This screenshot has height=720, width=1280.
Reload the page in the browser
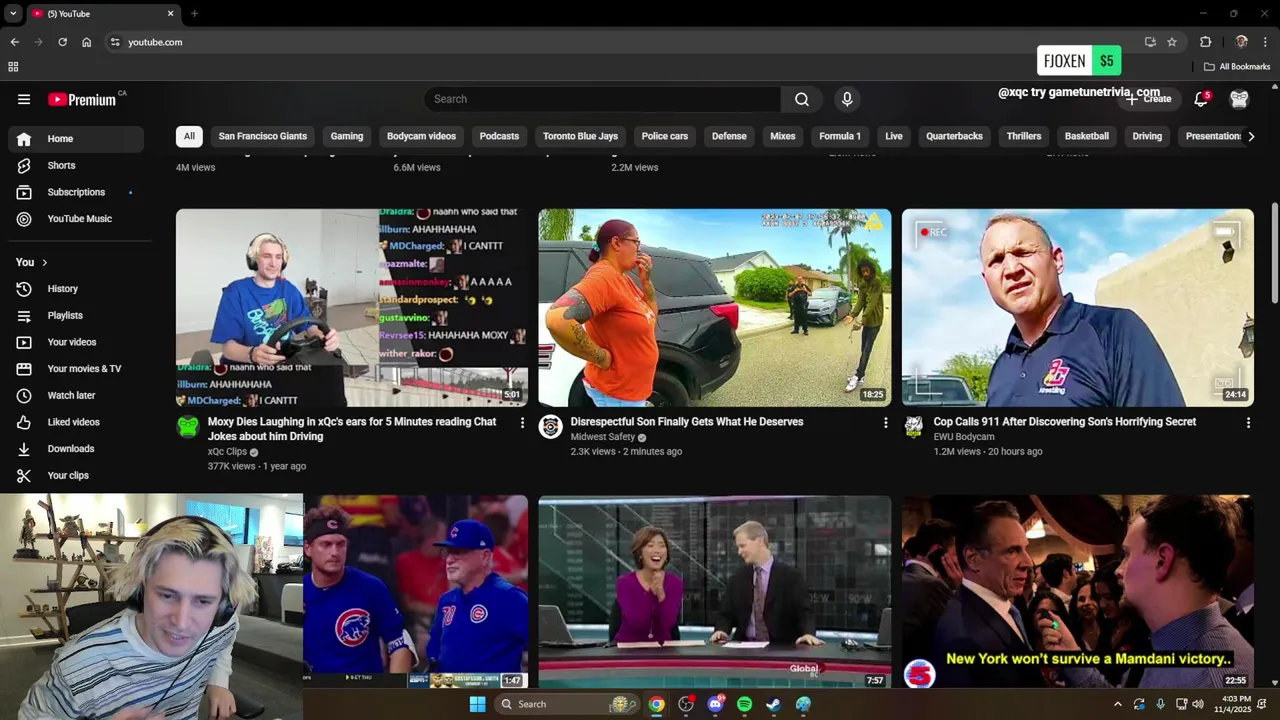62,42
